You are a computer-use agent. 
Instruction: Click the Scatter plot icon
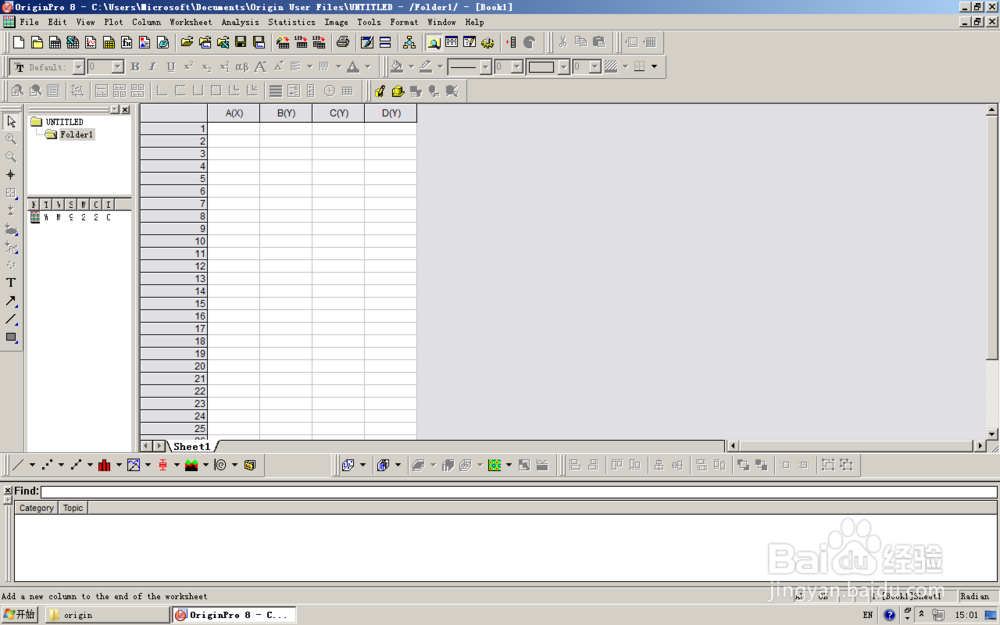point(47,465)
